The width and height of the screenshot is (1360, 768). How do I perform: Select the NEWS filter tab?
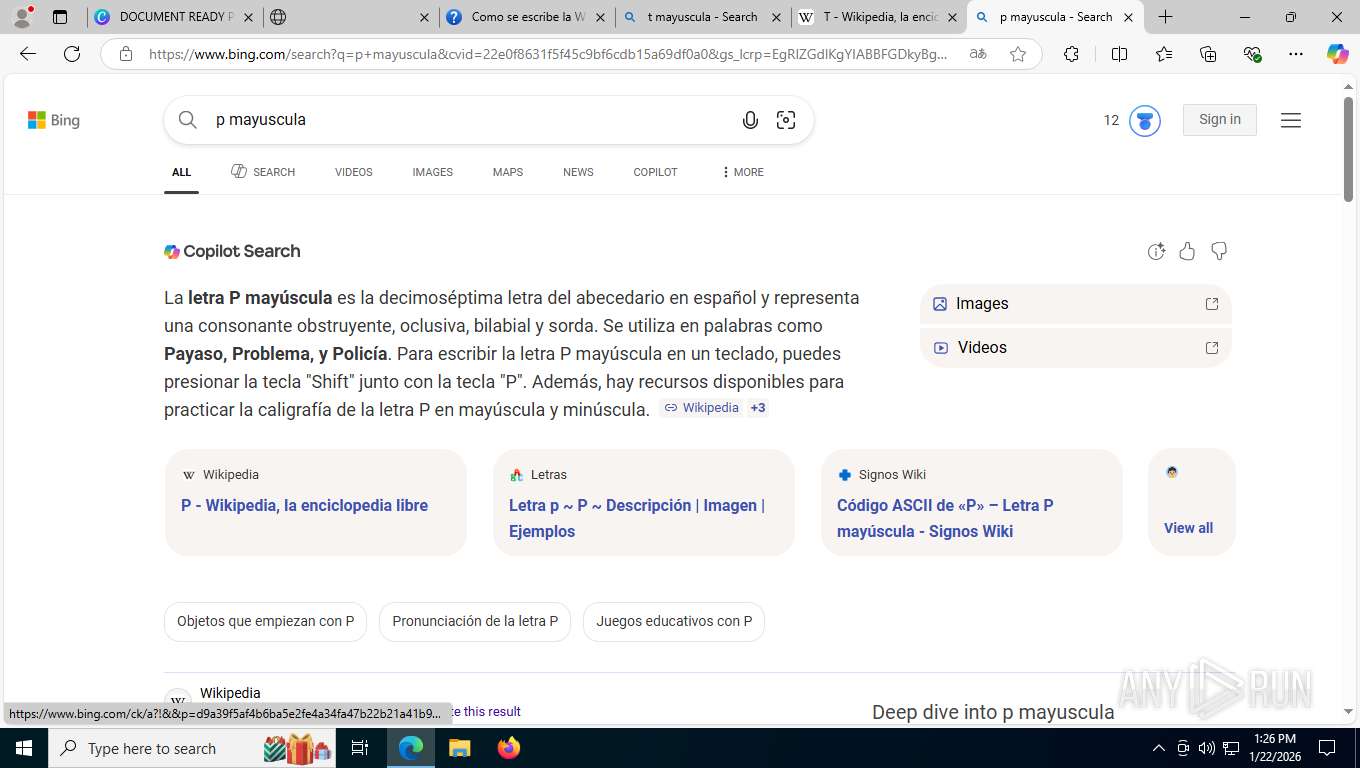[x=578, y=172]
